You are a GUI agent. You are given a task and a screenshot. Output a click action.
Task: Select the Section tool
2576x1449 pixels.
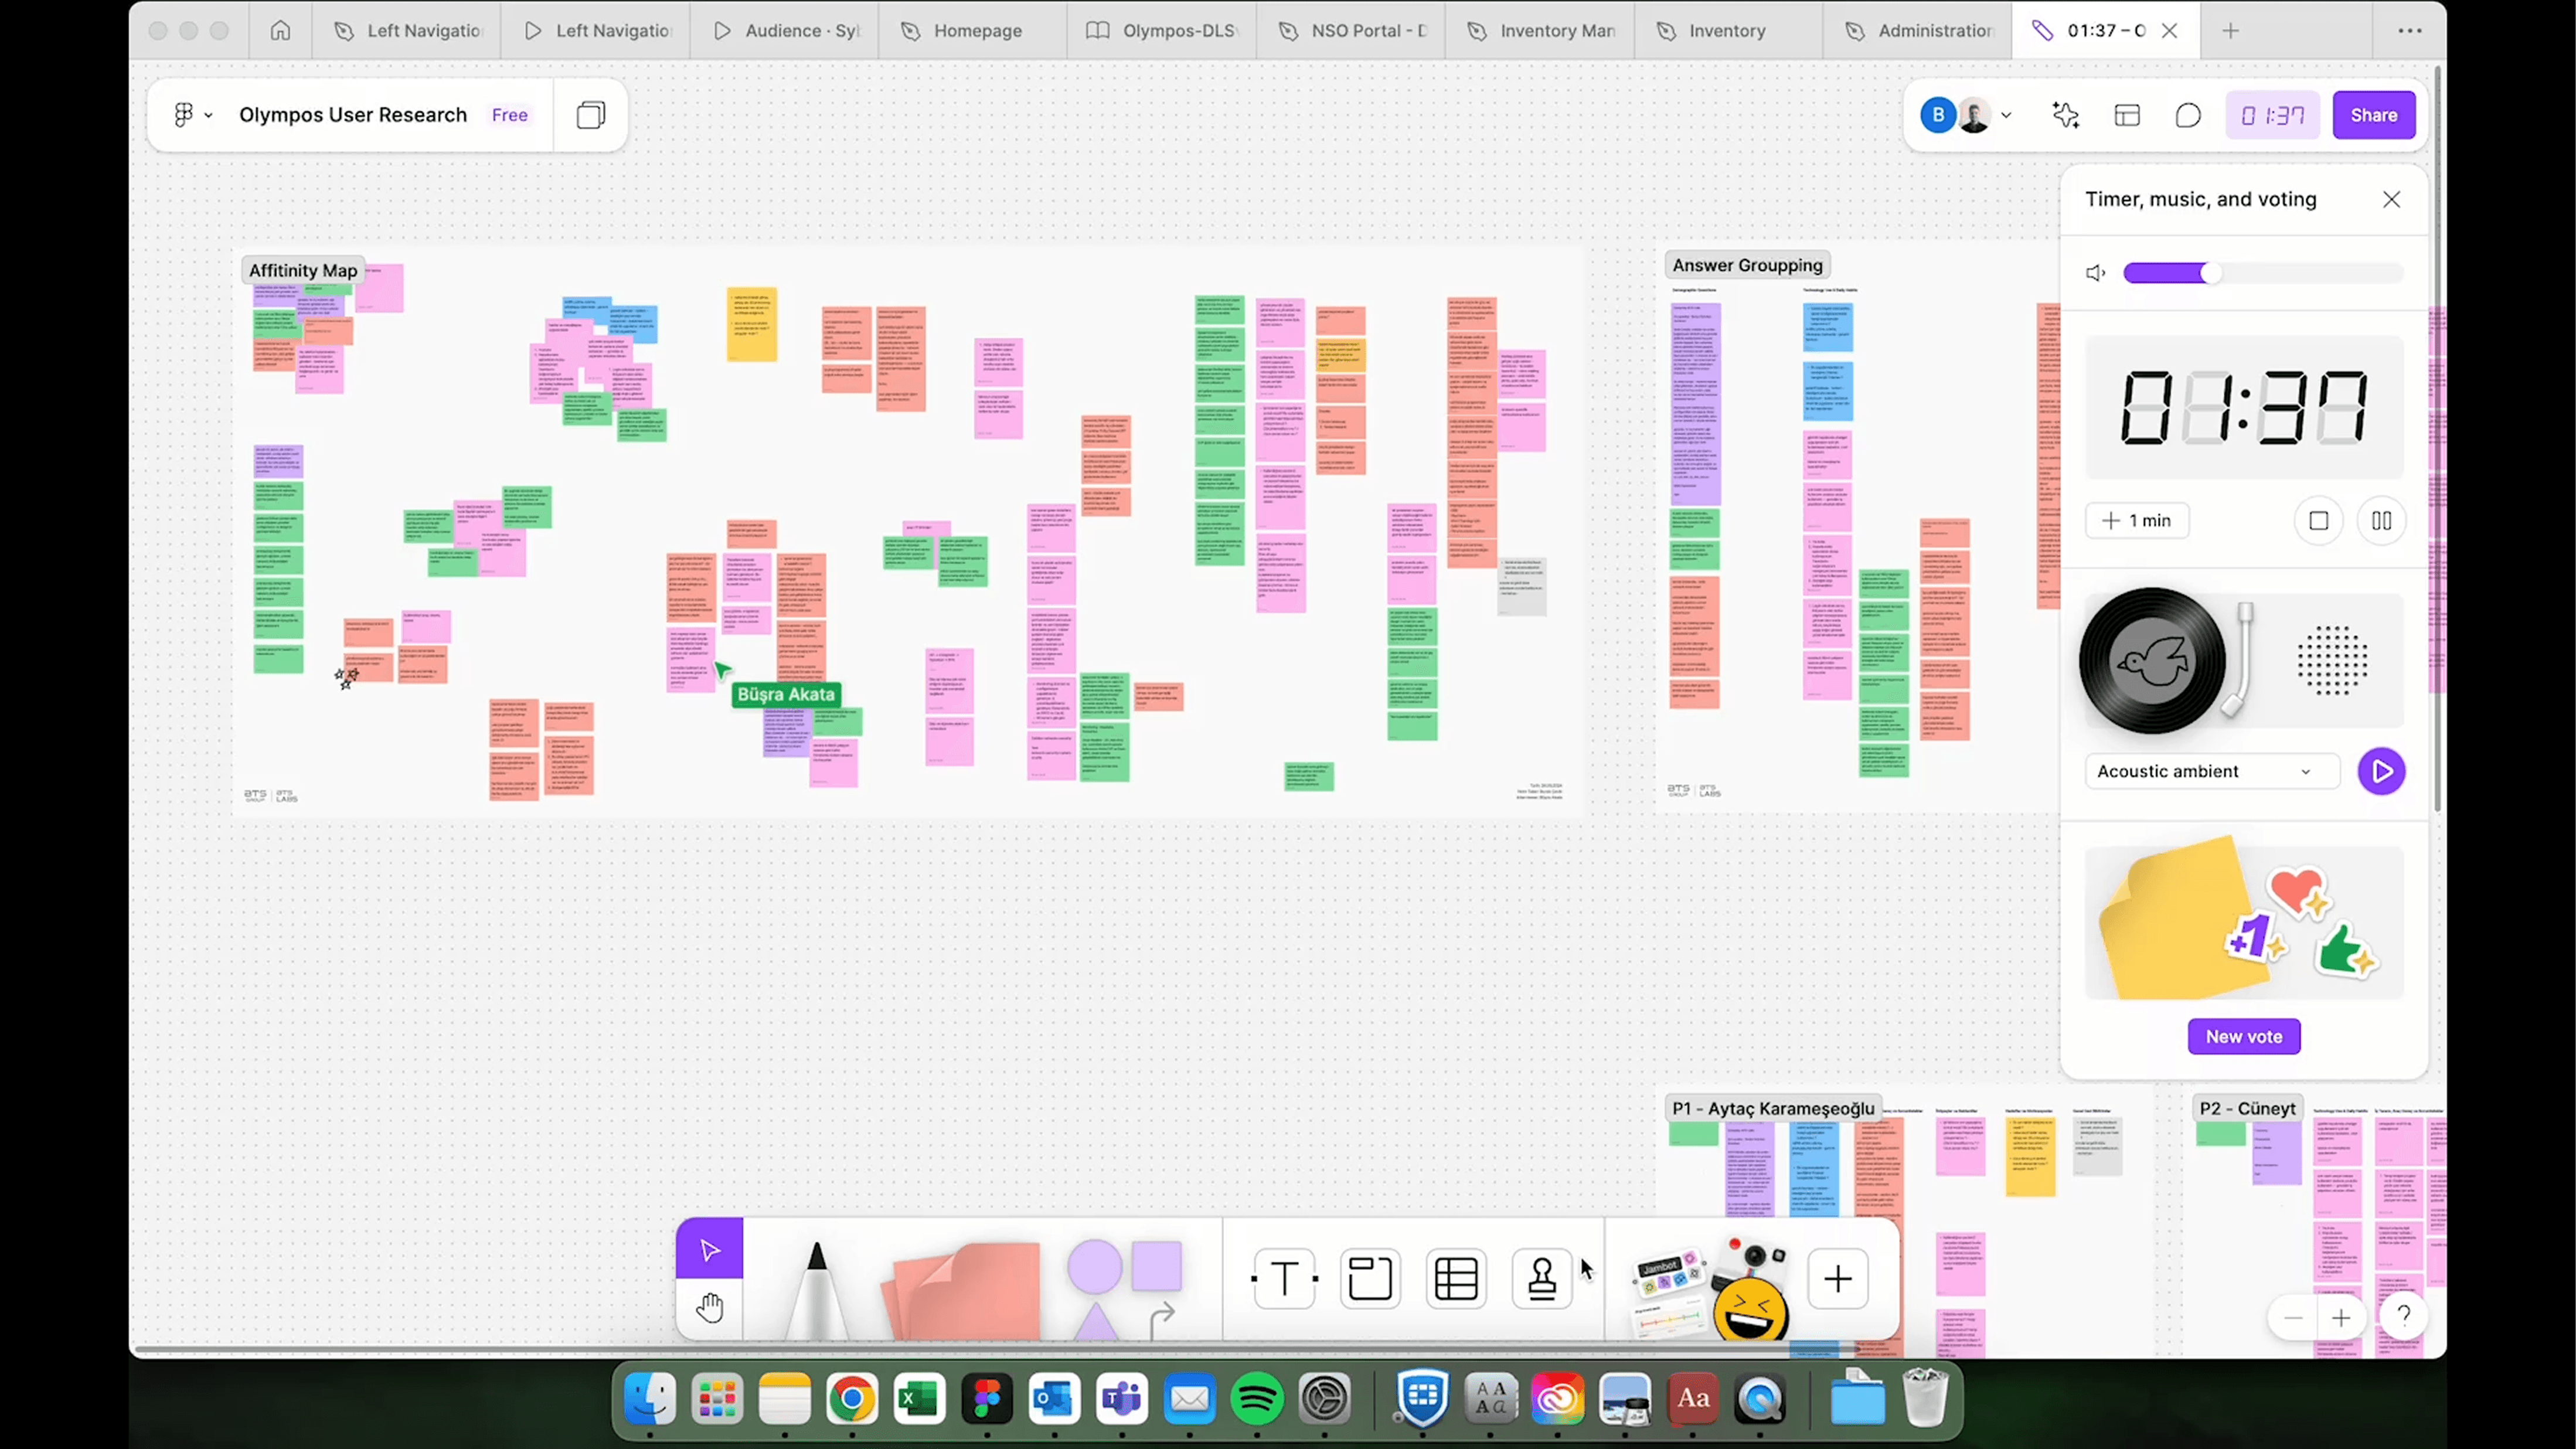tap(1369, 1278)
